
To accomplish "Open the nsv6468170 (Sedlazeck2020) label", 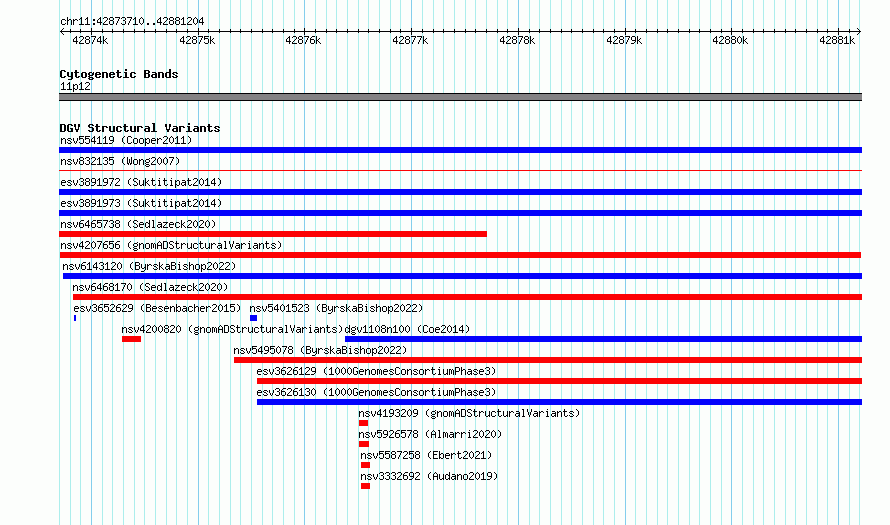I will pos(150,287).
